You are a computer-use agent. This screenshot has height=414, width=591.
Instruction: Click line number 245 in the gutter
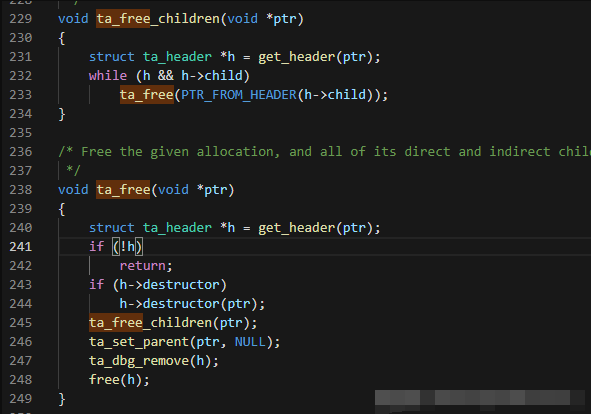[21, 323]
